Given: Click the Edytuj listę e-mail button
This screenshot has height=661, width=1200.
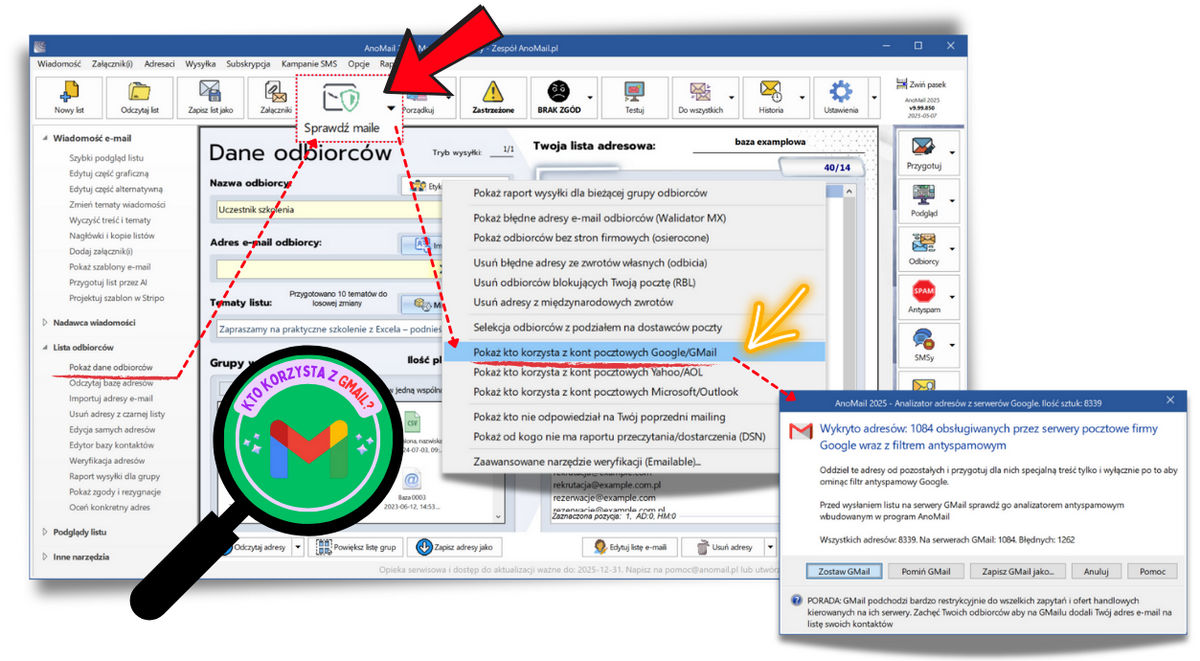Looking at the screenshot, I should coord(631,547).
